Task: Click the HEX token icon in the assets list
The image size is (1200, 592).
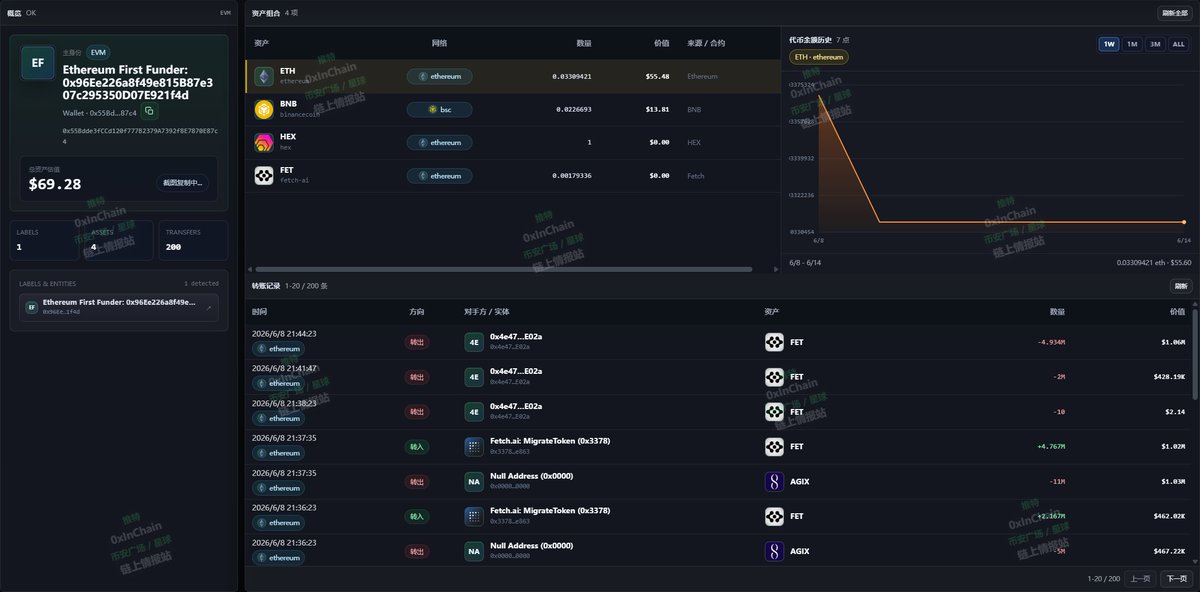Action: pyautogui.click(x=264, y=142)
